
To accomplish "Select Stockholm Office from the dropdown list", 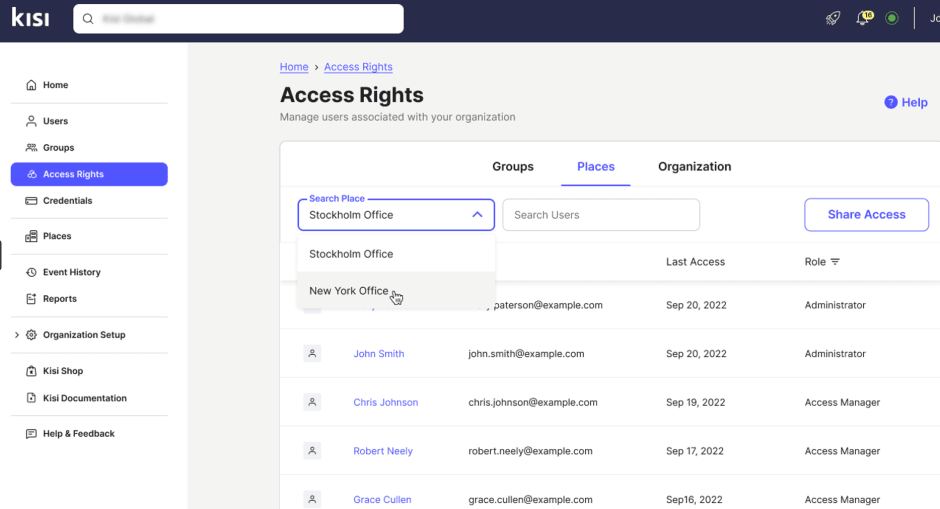I will tap(396, 254).
